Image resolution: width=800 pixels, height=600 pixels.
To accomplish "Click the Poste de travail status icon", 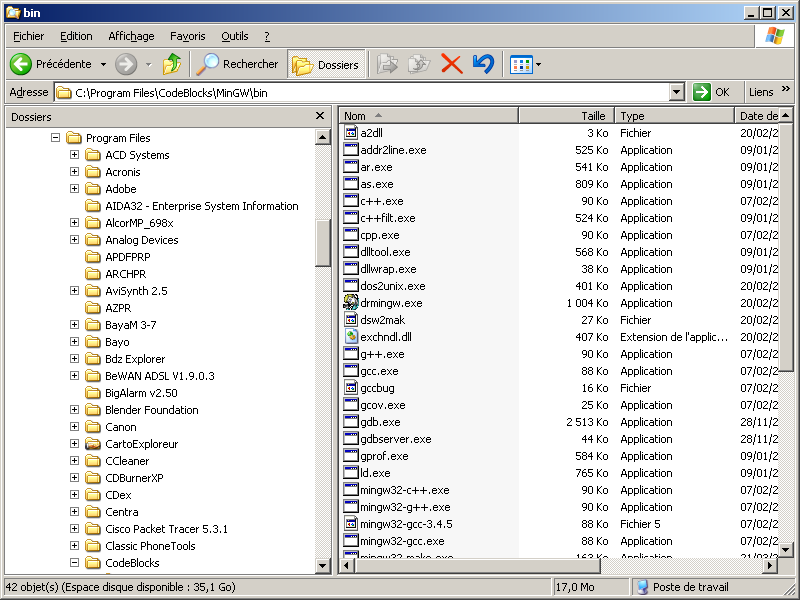I will click(x=643, y=587).
